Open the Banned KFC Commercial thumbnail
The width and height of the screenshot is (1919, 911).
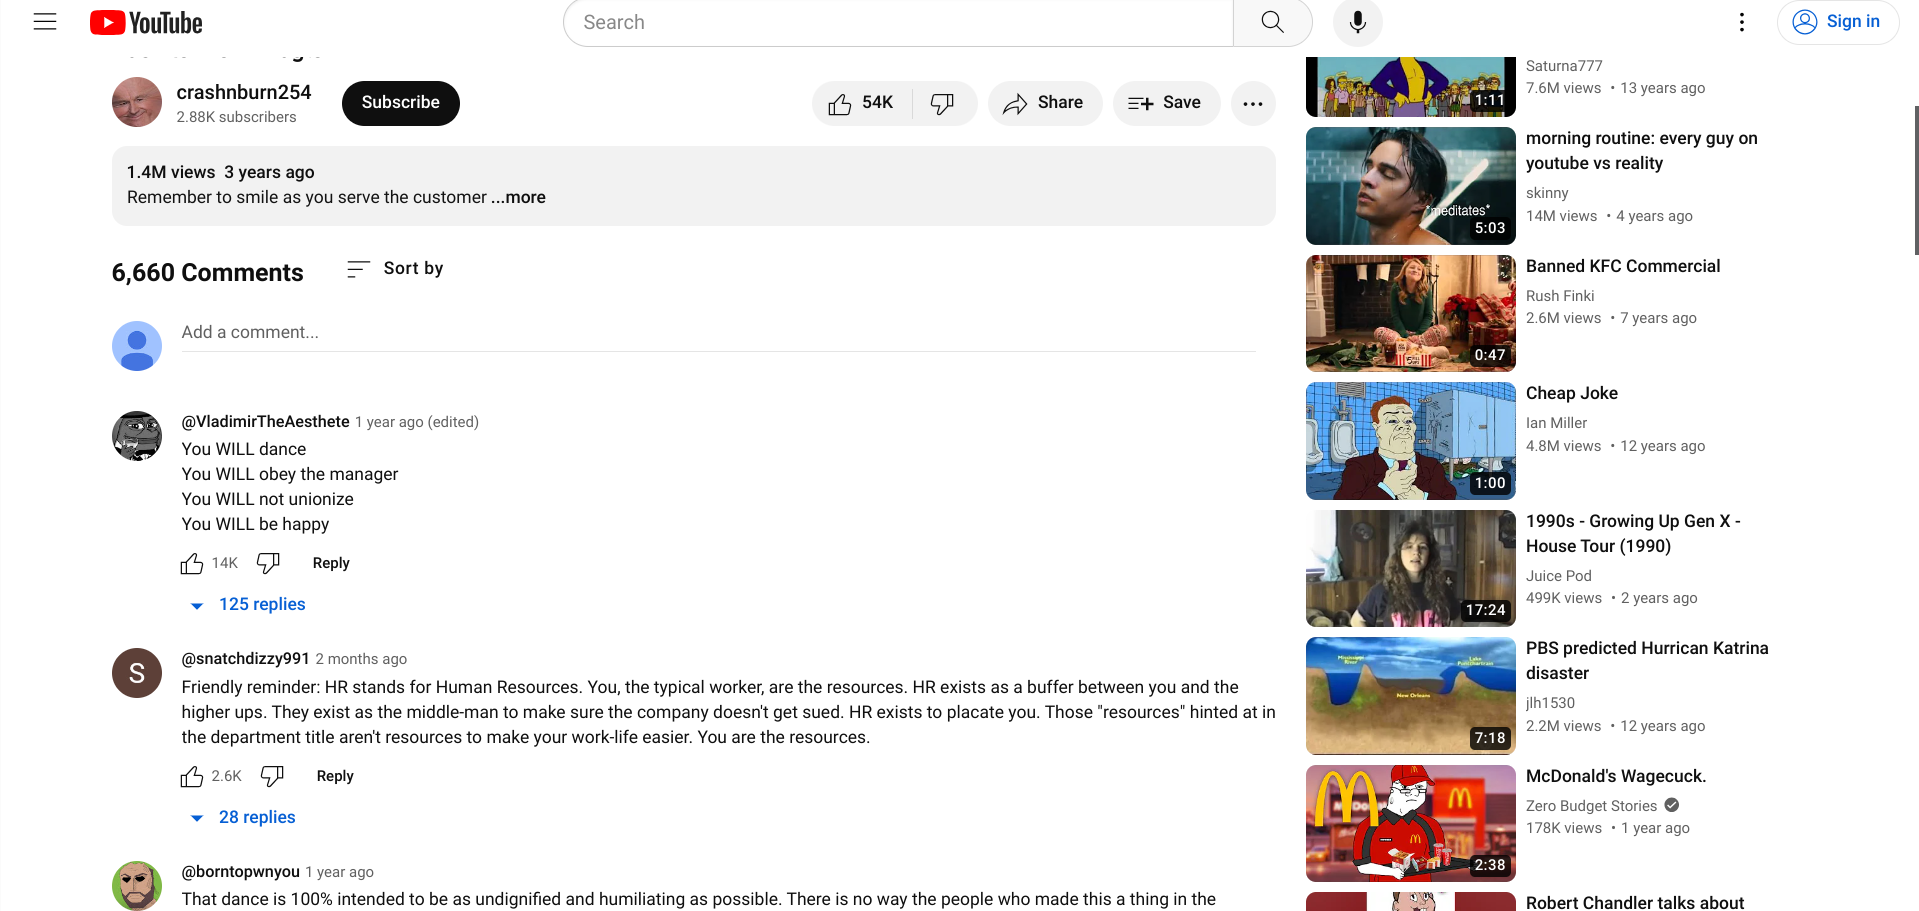click(1410, 313)
